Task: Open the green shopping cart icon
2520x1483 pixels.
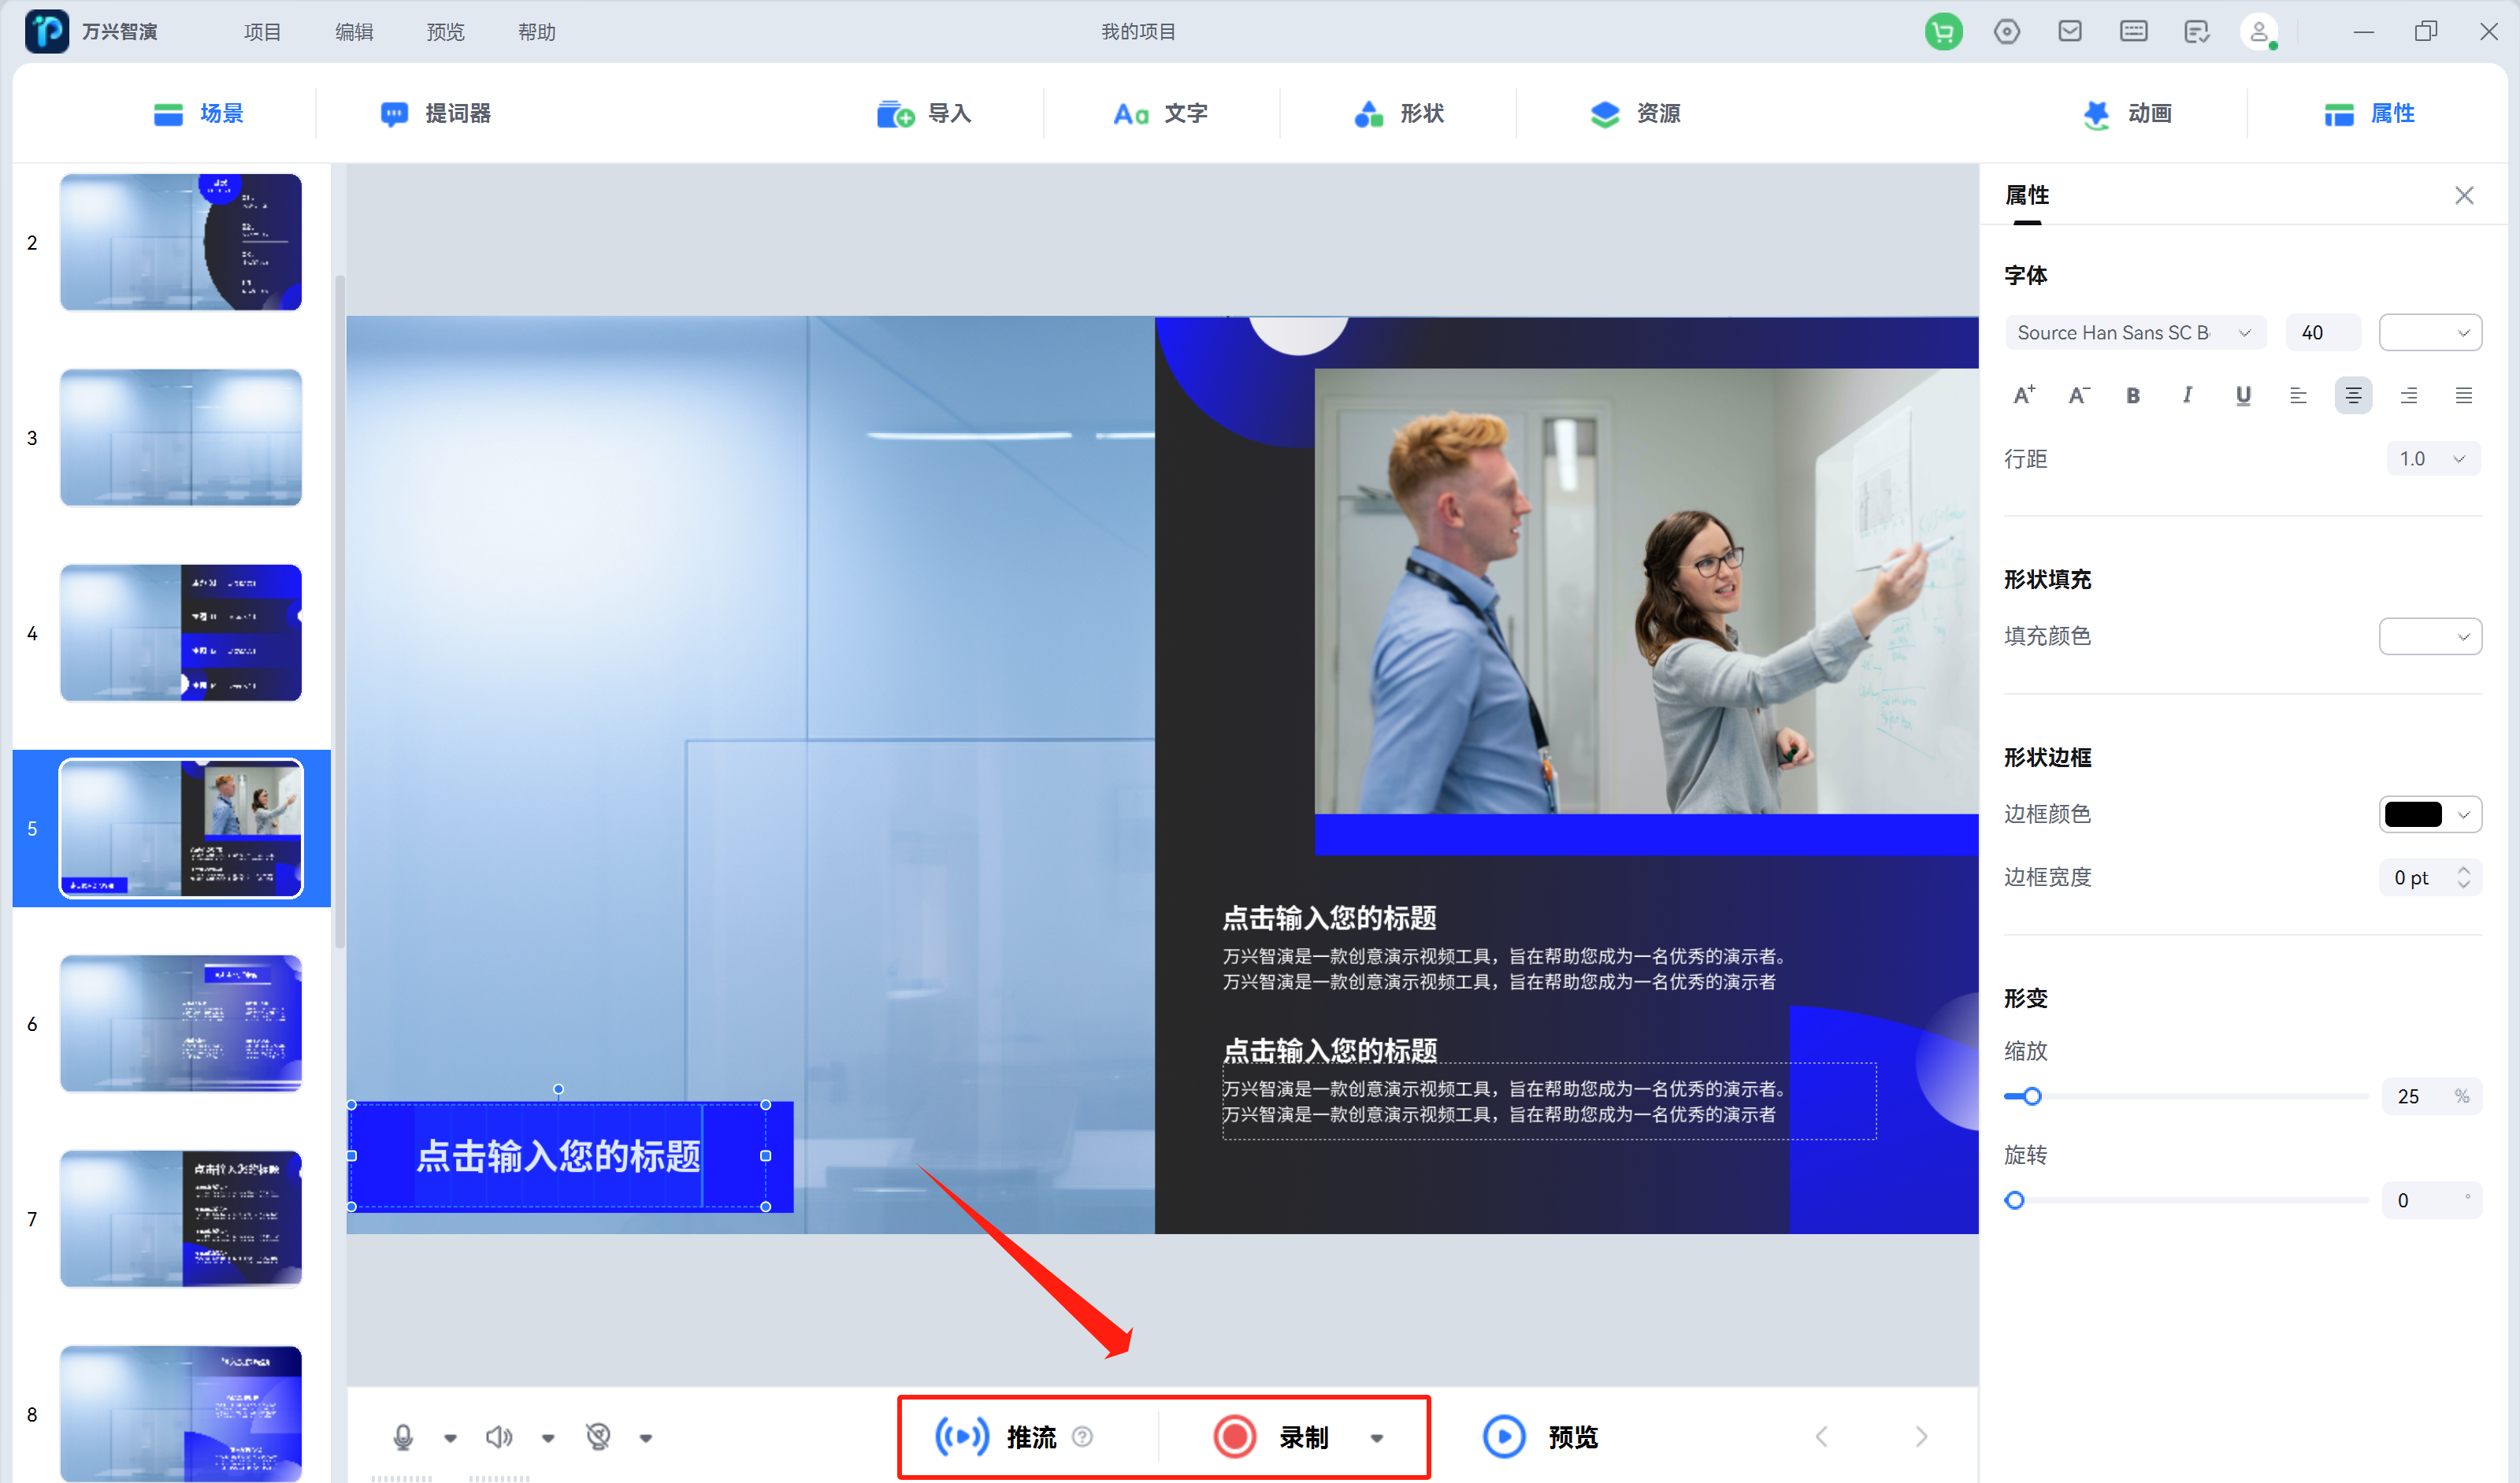Action: click(1943, 32)
